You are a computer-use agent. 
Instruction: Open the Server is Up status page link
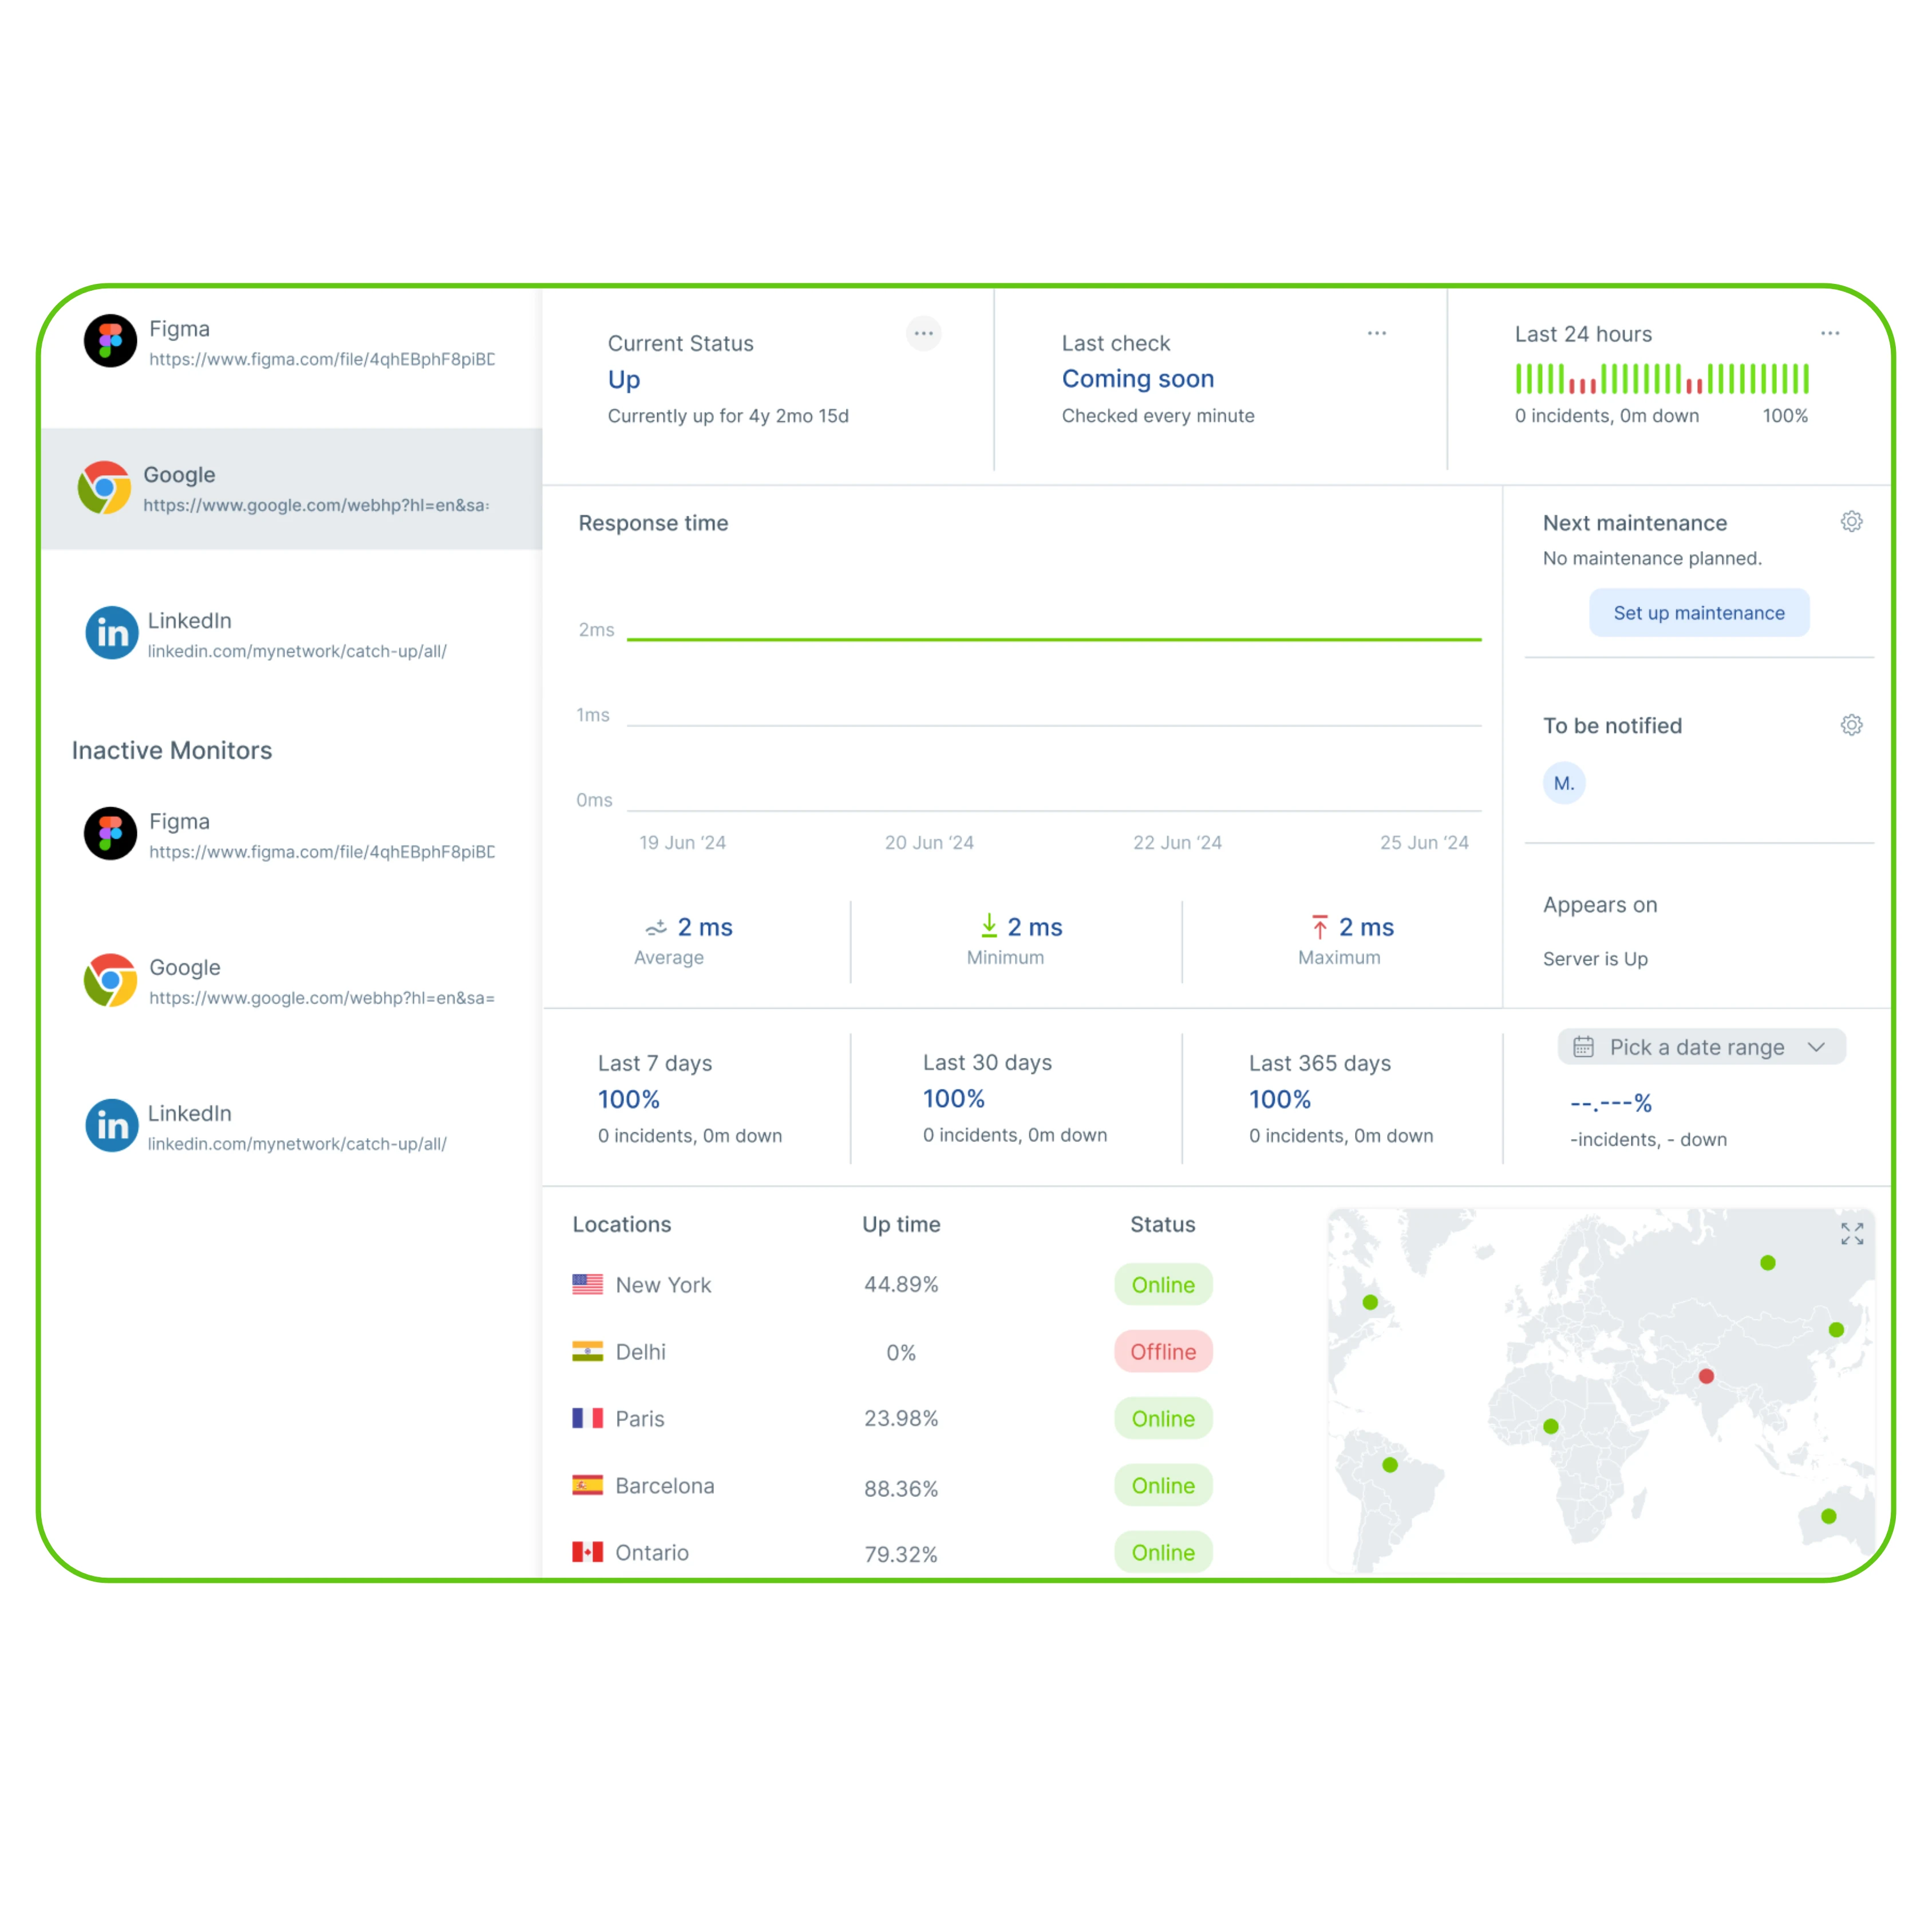tap(1595, 958)
